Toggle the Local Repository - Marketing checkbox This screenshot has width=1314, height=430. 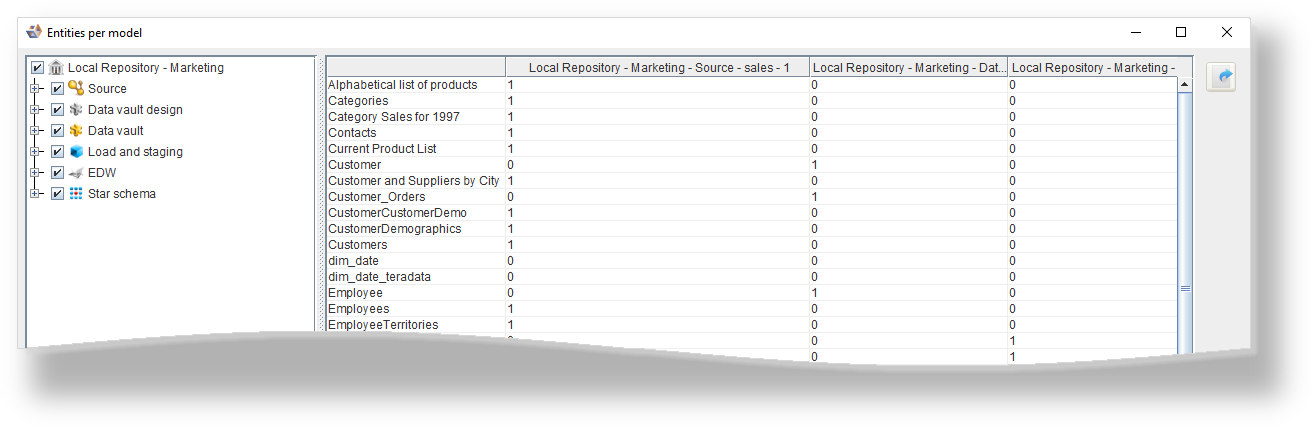38,68
